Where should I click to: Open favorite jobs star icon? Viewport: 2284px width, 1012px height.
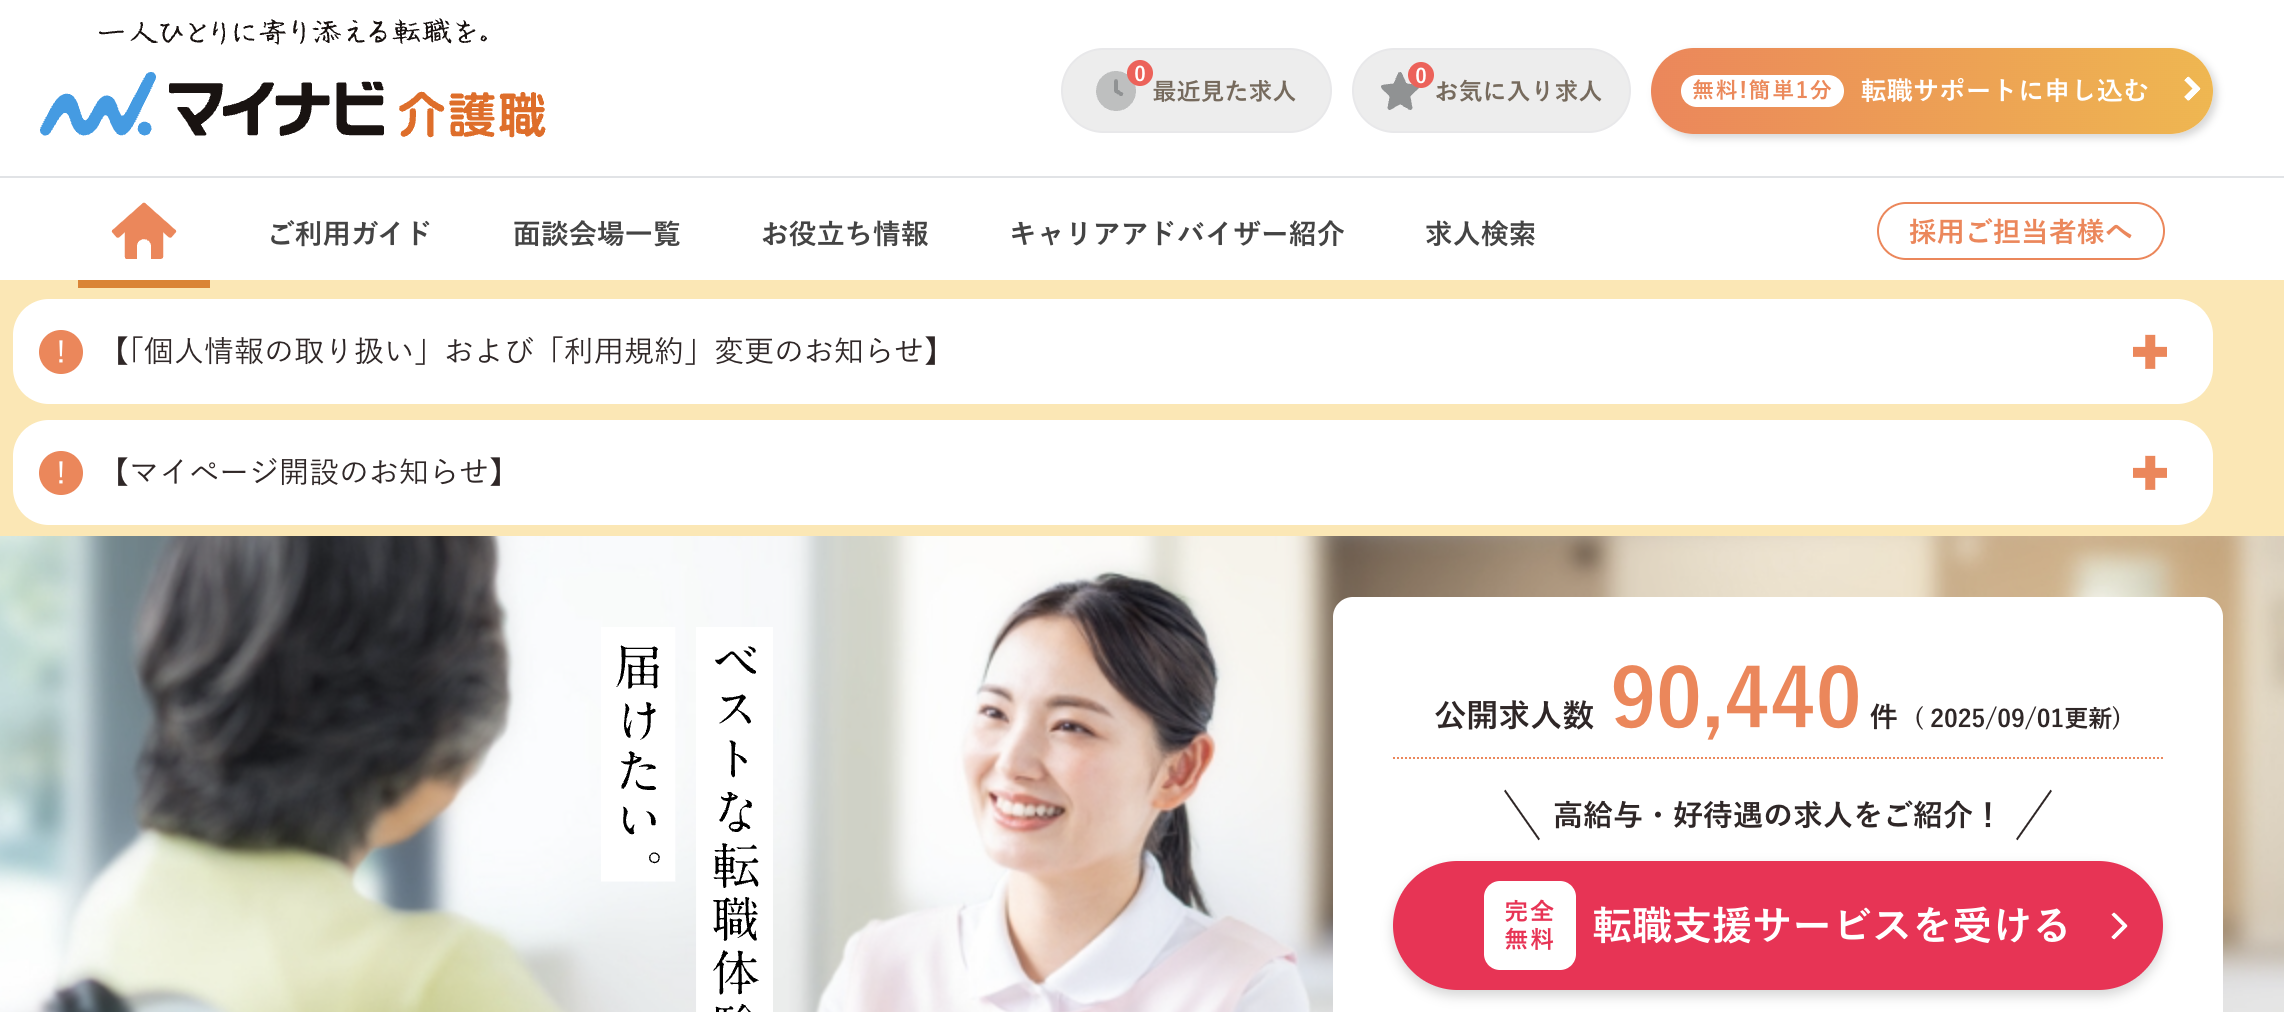tap(1400, 91)
